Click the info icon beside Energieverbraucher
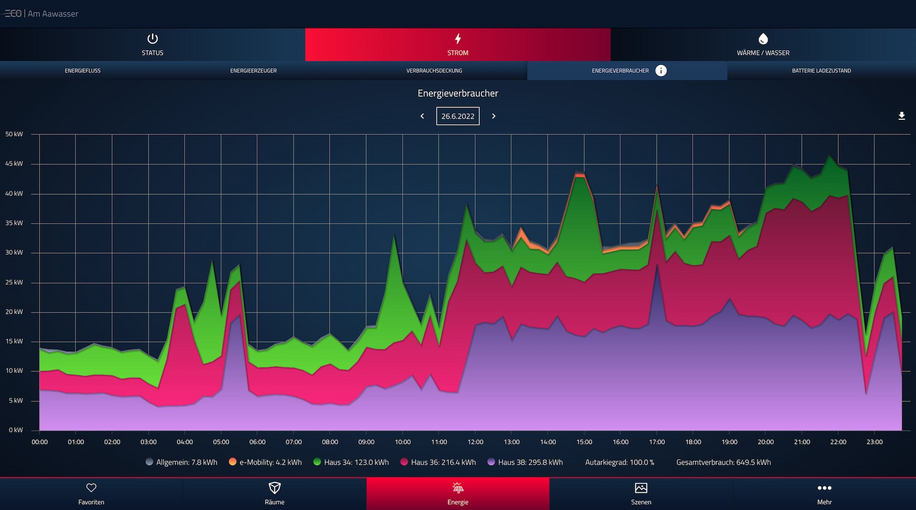Image resolution: width=916 pixels, height=510 pixels. pos(661,71)
